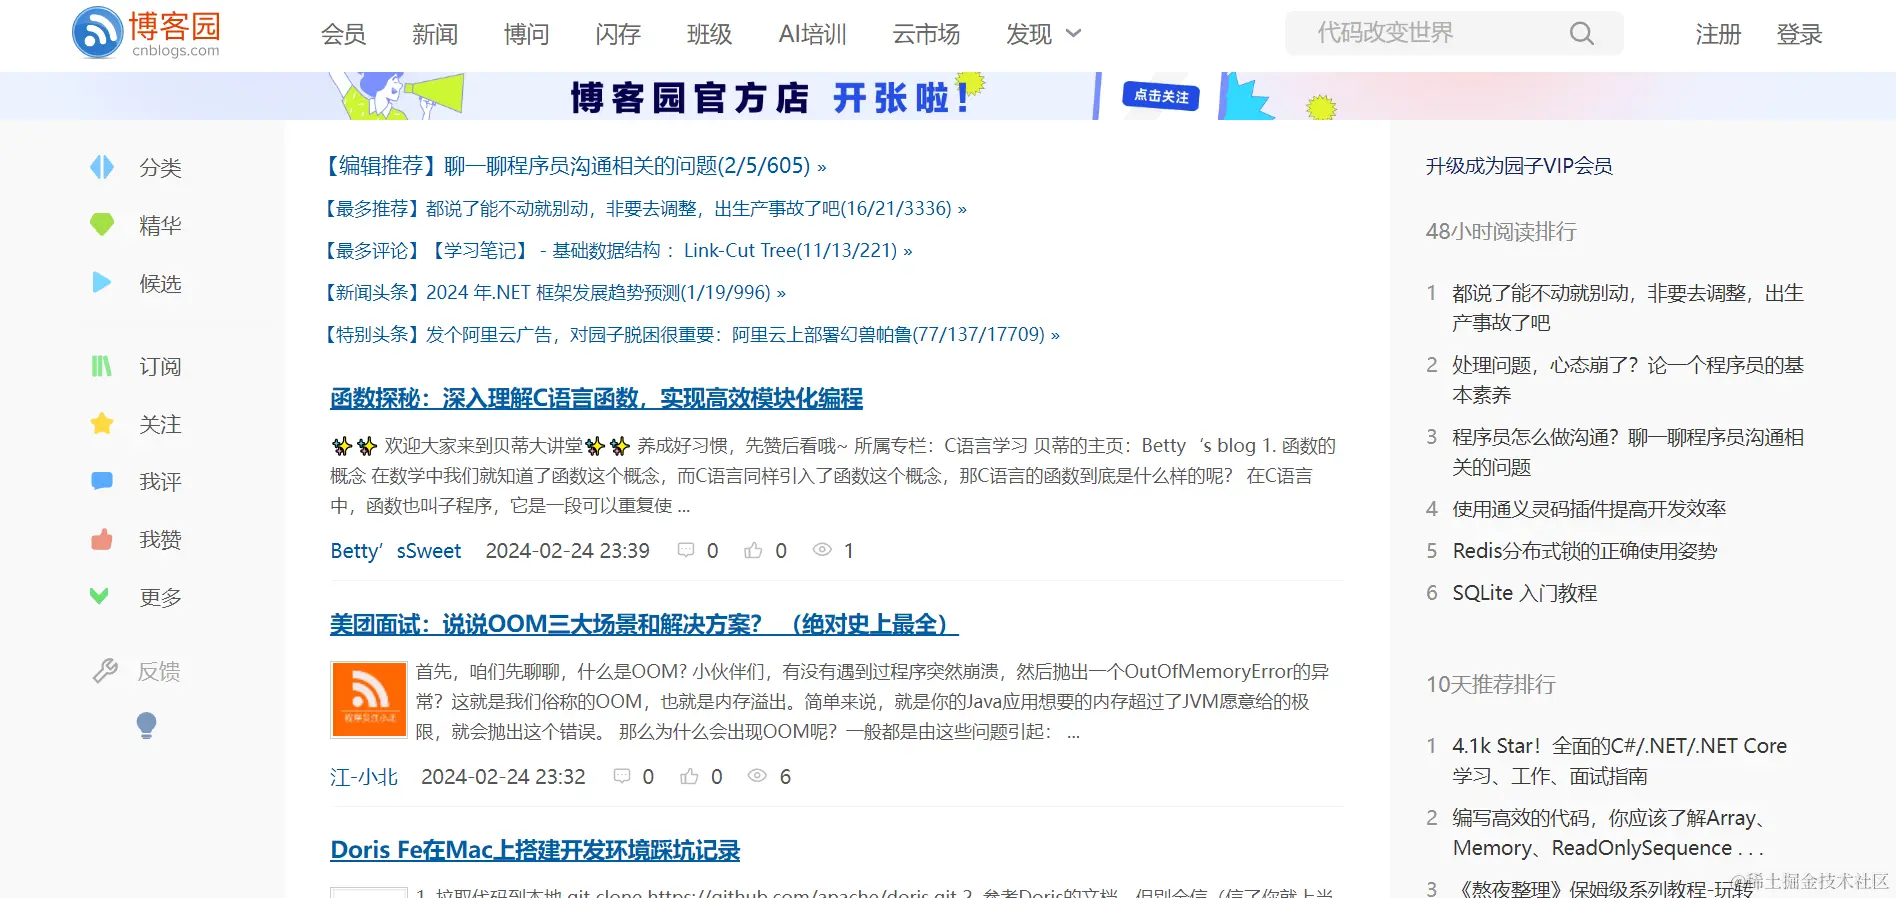
Task: Visit author Betty'sSweet profile
Action: tap(396, 550)
